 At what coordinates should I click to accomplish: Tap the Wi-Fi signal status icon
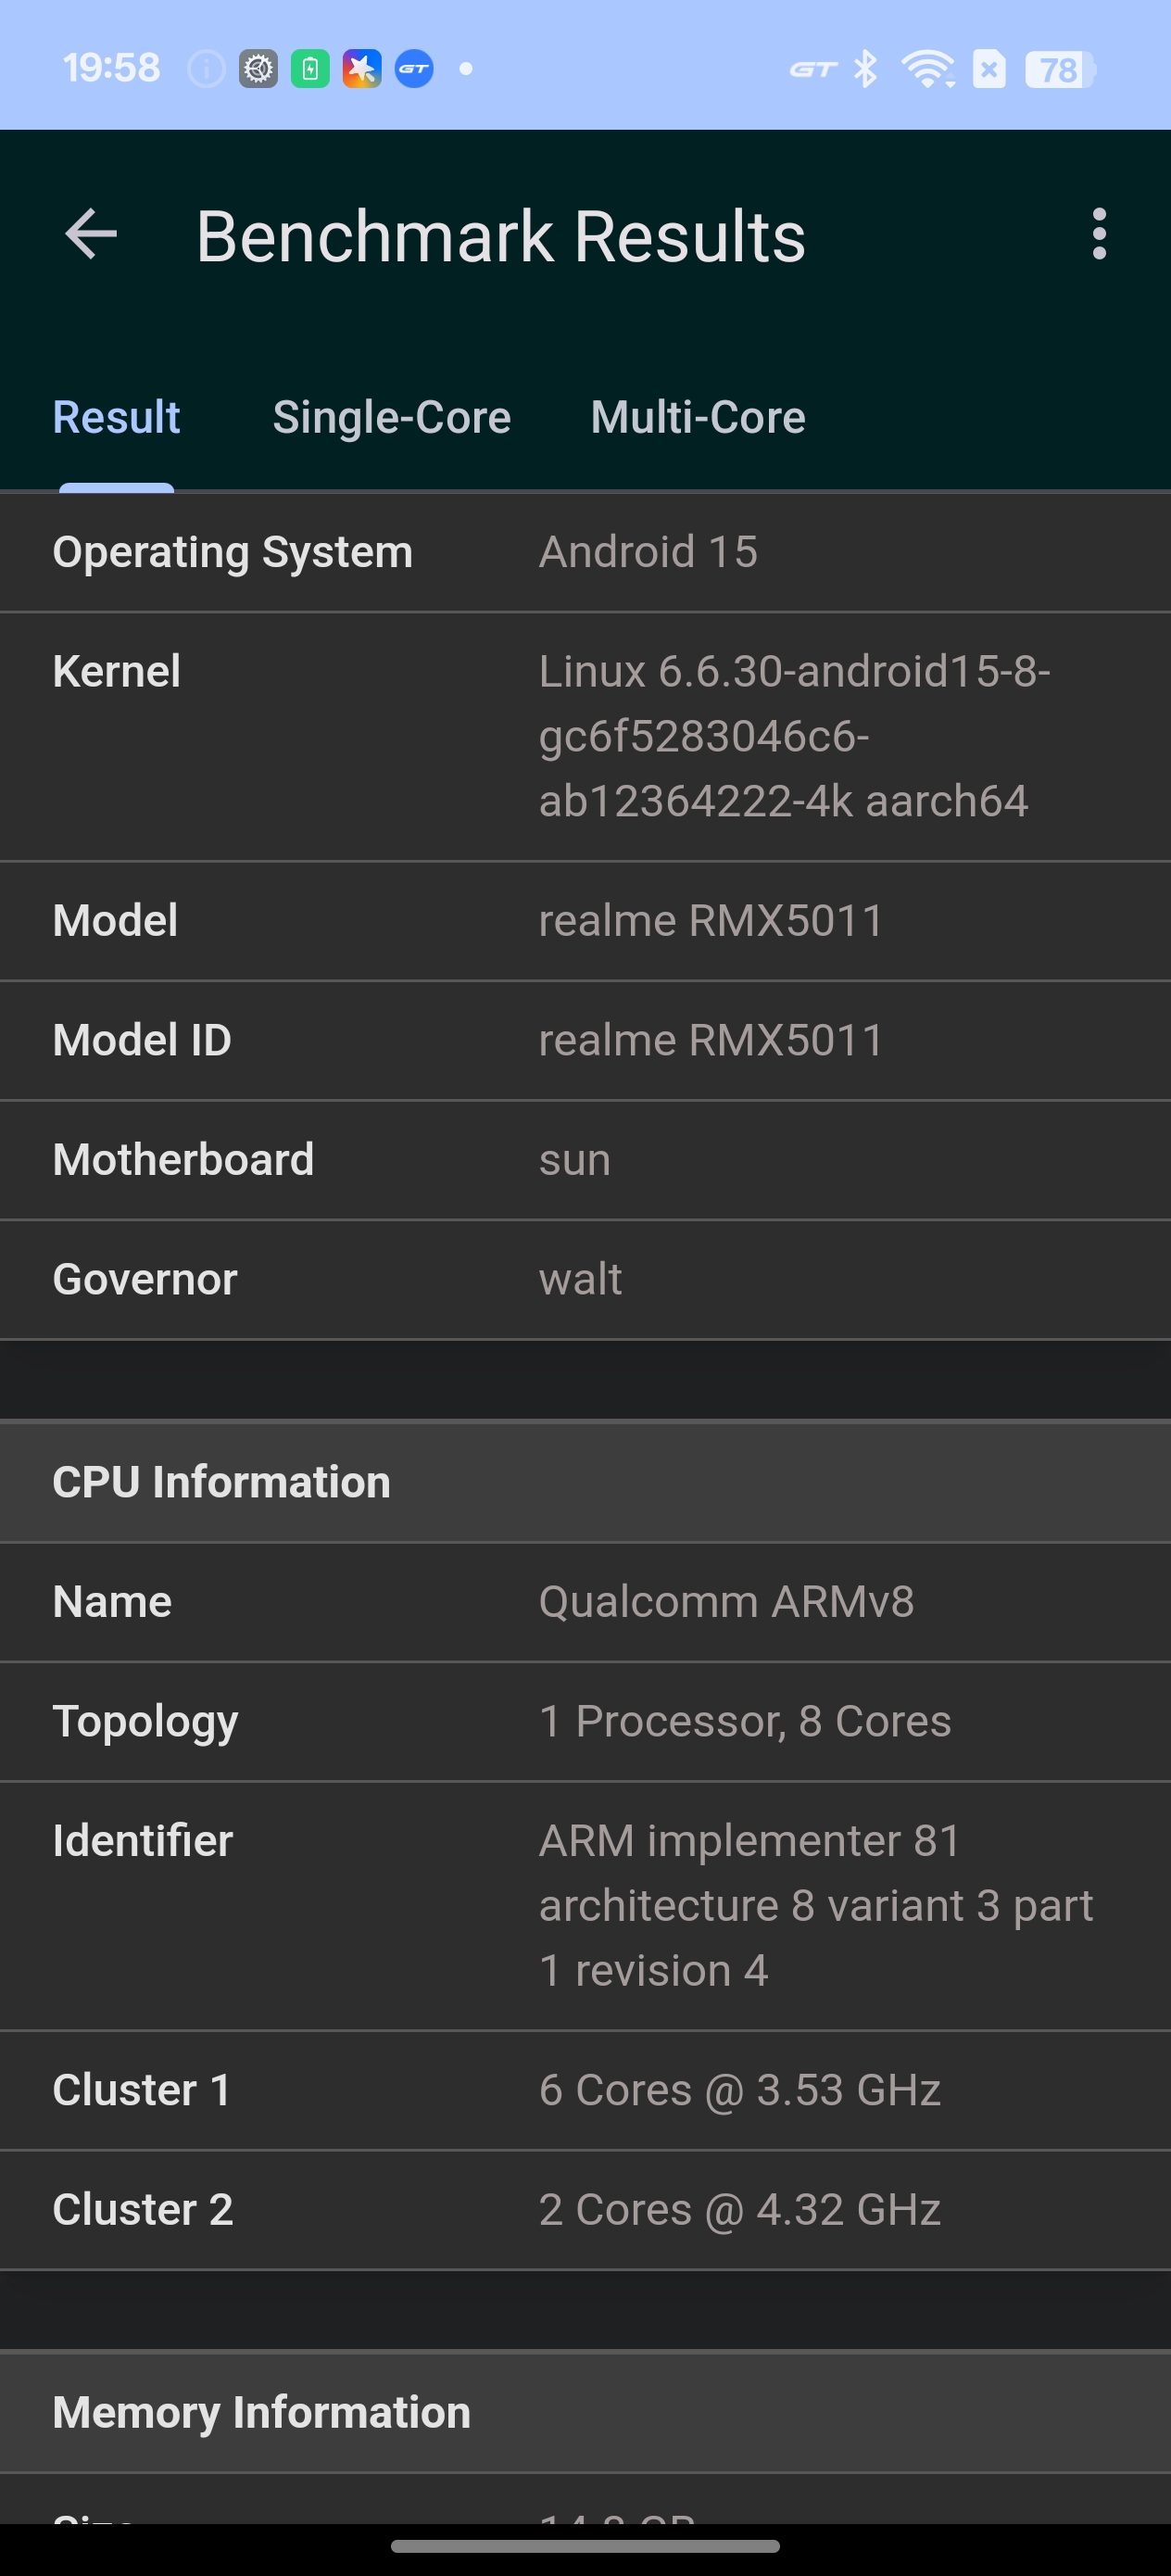click(x=927, y=69)
